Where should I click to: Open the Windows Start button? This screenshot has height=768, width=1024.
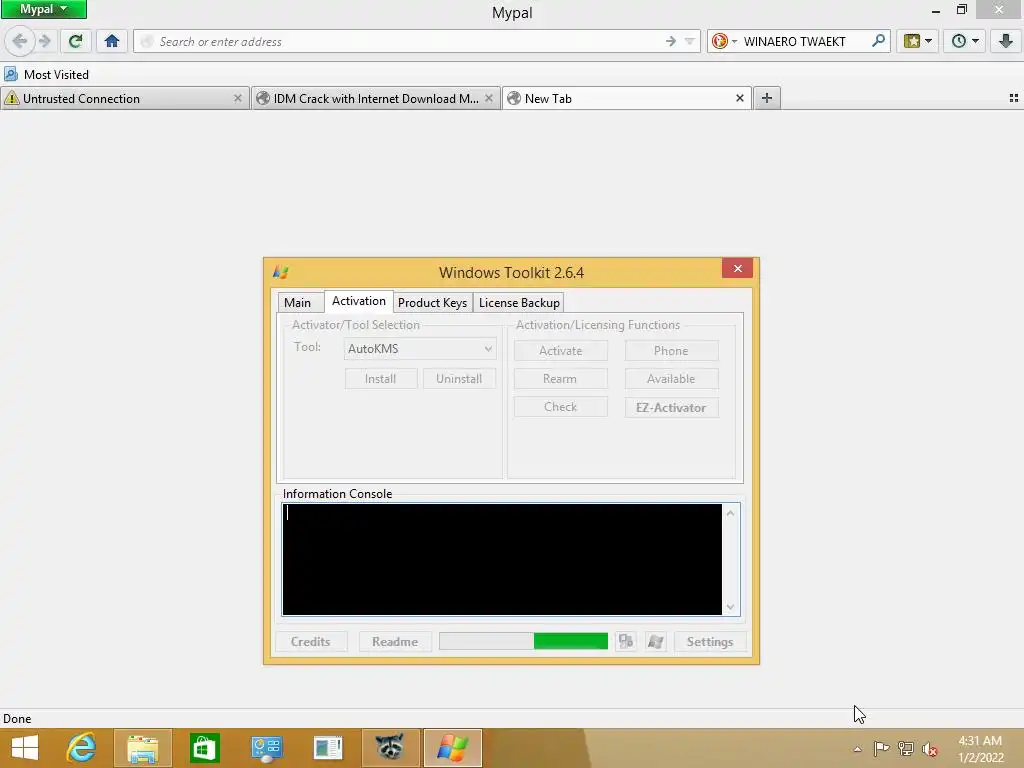pyautogui.click(x=25, y=748)
